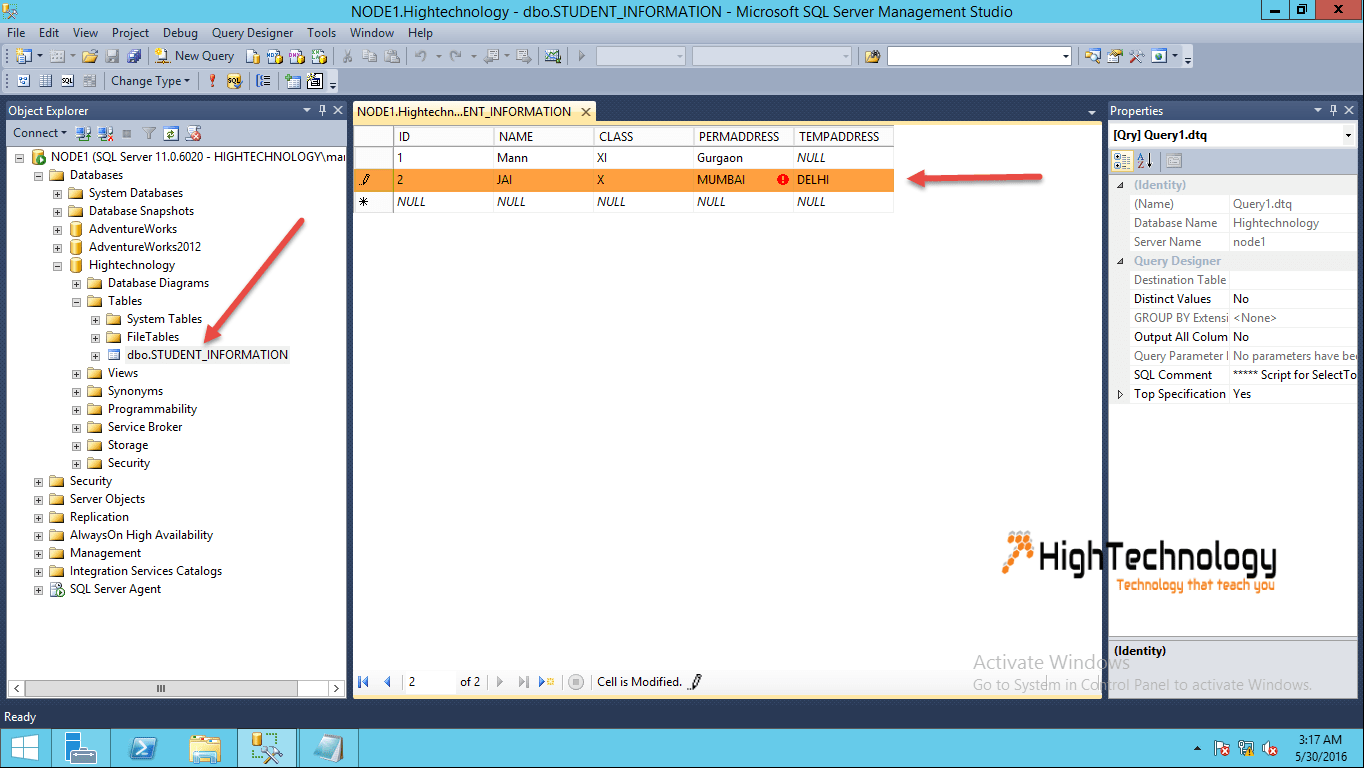
Task: Open the Change Type dropdown
Action: (x=150, y=81)
